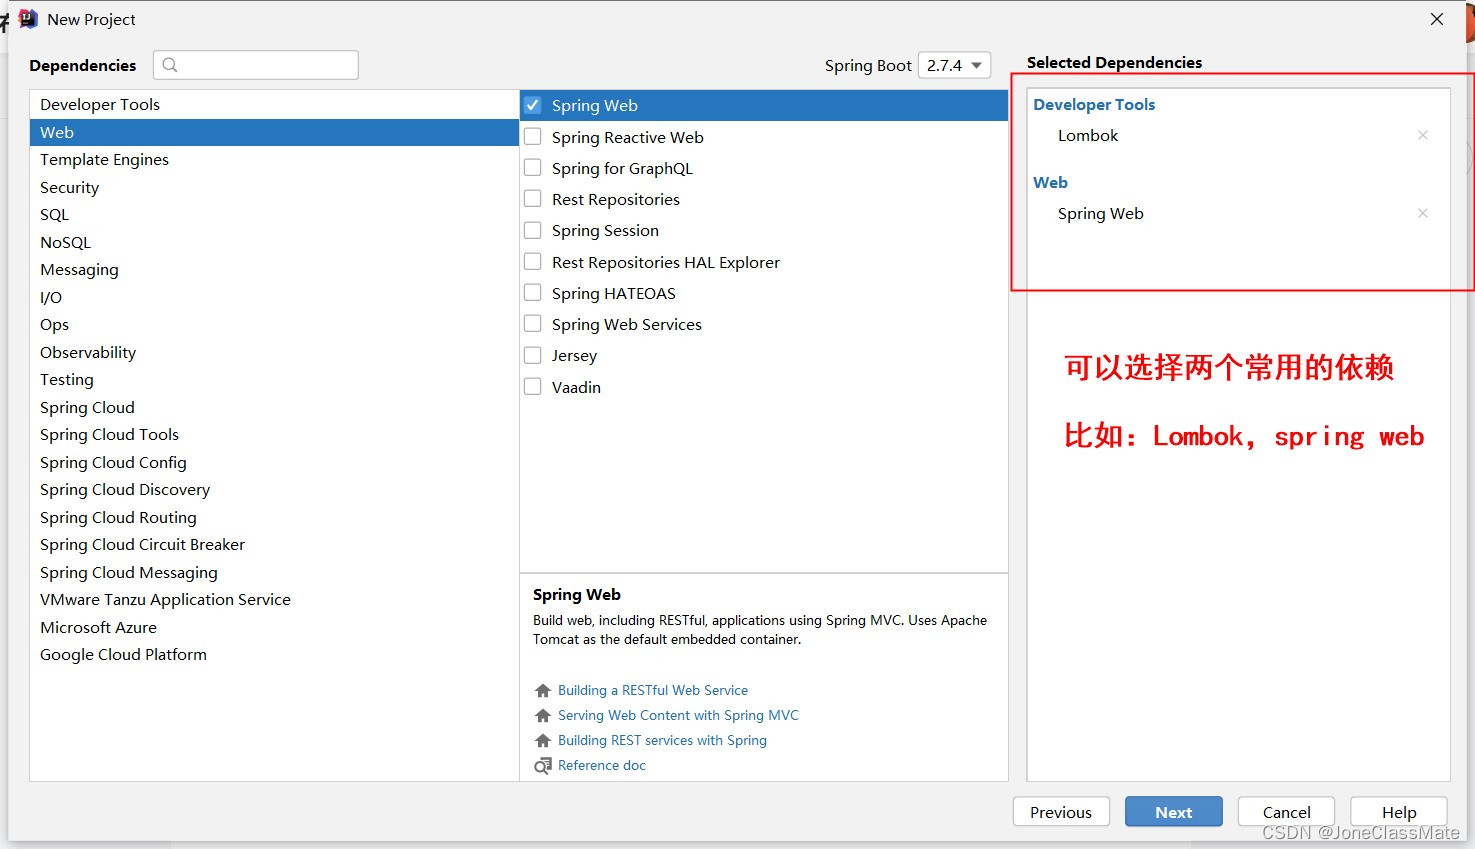Click the Previous button
The height and width of the screenshot is (849, 1475).
pyautogui.click(x=1061, y=812)
